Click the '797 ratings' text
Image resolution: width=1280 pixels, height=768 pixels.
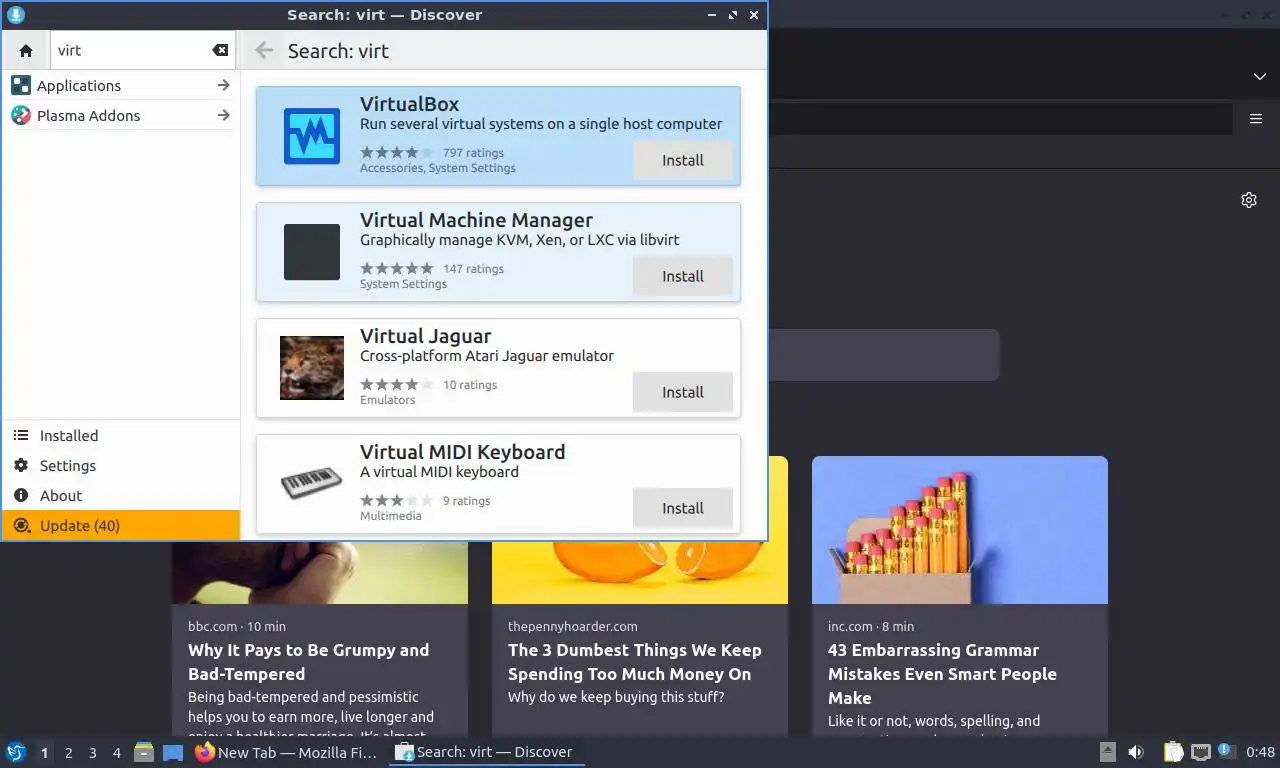pos(473,153)
